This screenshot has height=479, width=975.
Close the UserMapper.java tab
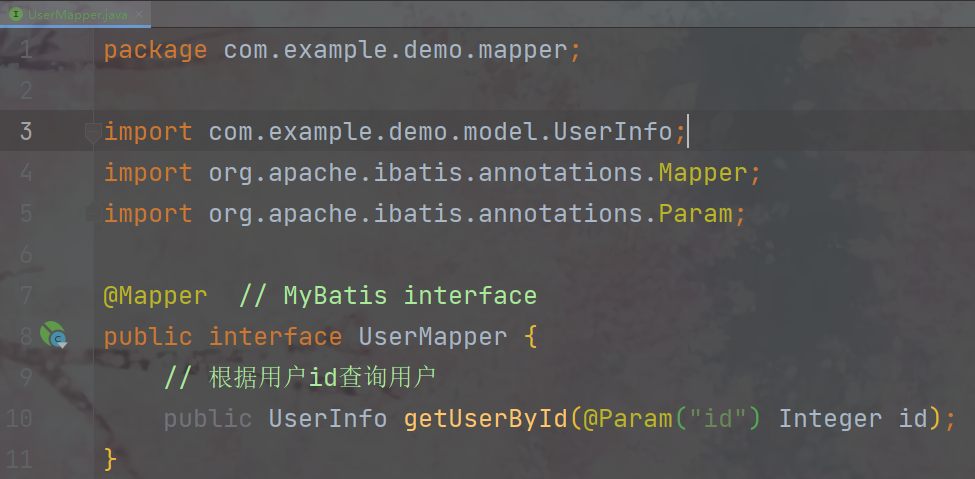pyautogui.click(x=140, y=14)
